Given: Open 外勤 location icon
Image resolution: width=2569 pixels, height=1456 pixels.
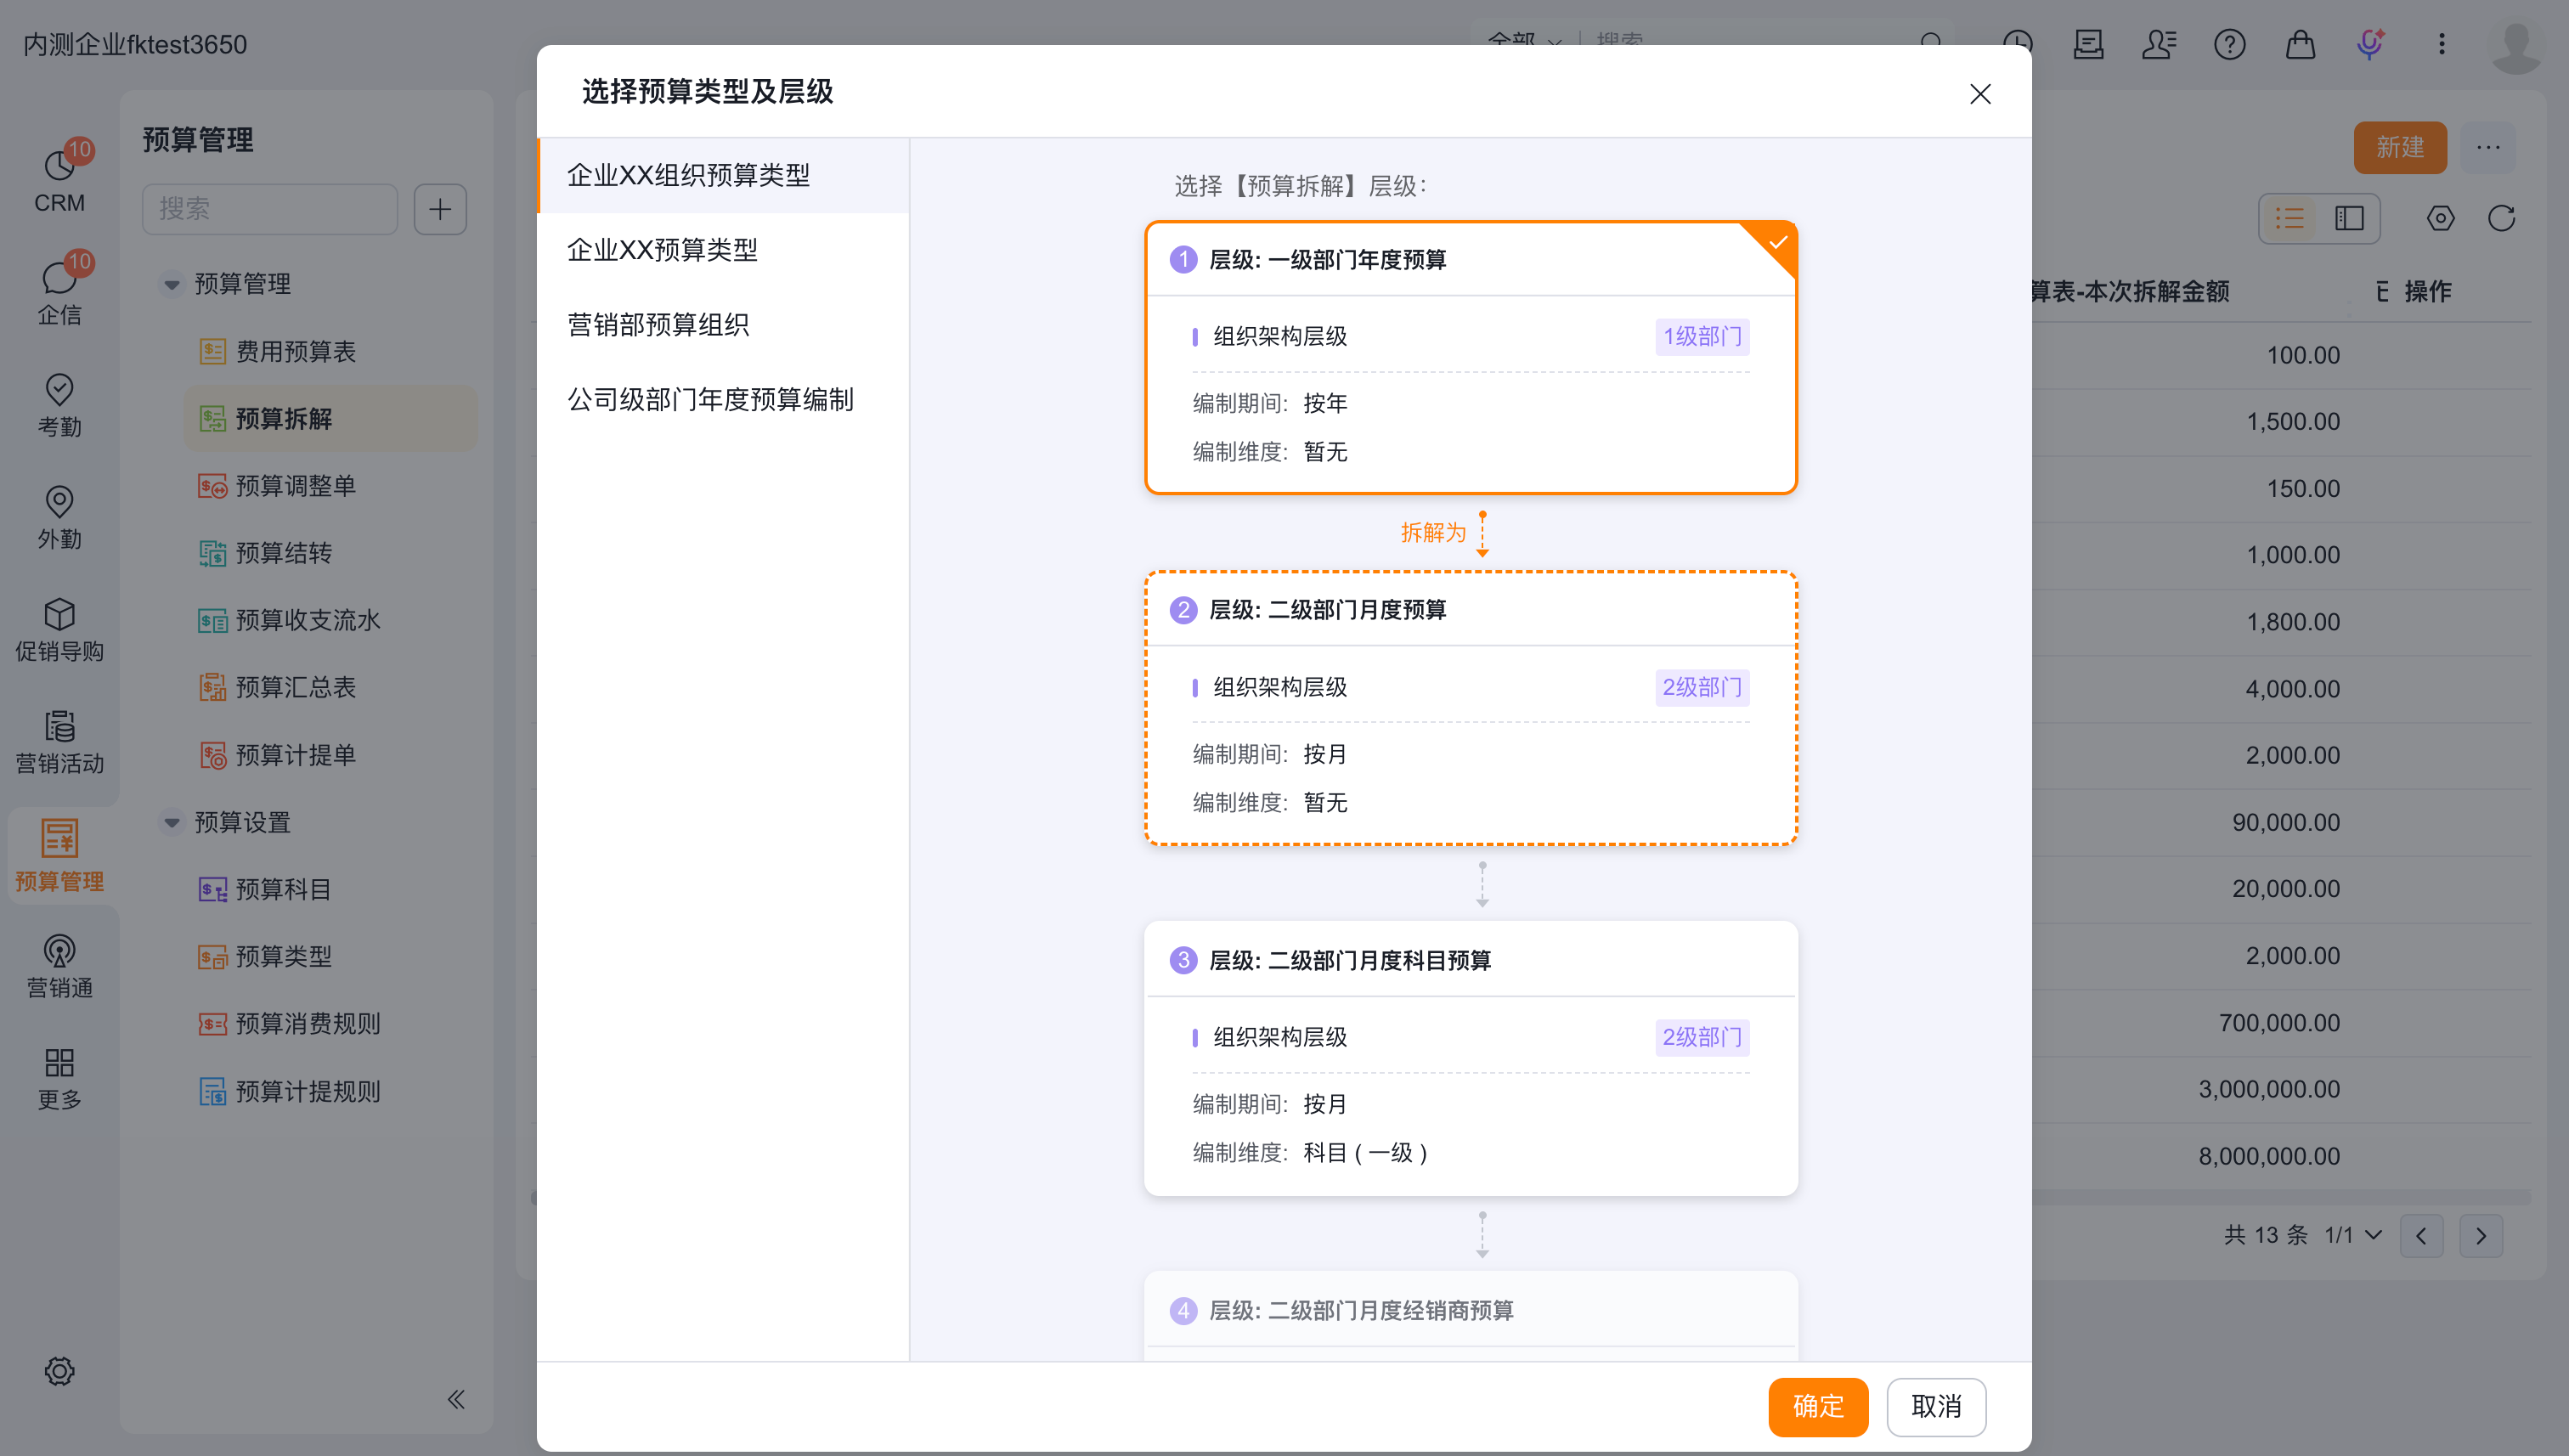Looking at the screenshot, I should (59, 516).
